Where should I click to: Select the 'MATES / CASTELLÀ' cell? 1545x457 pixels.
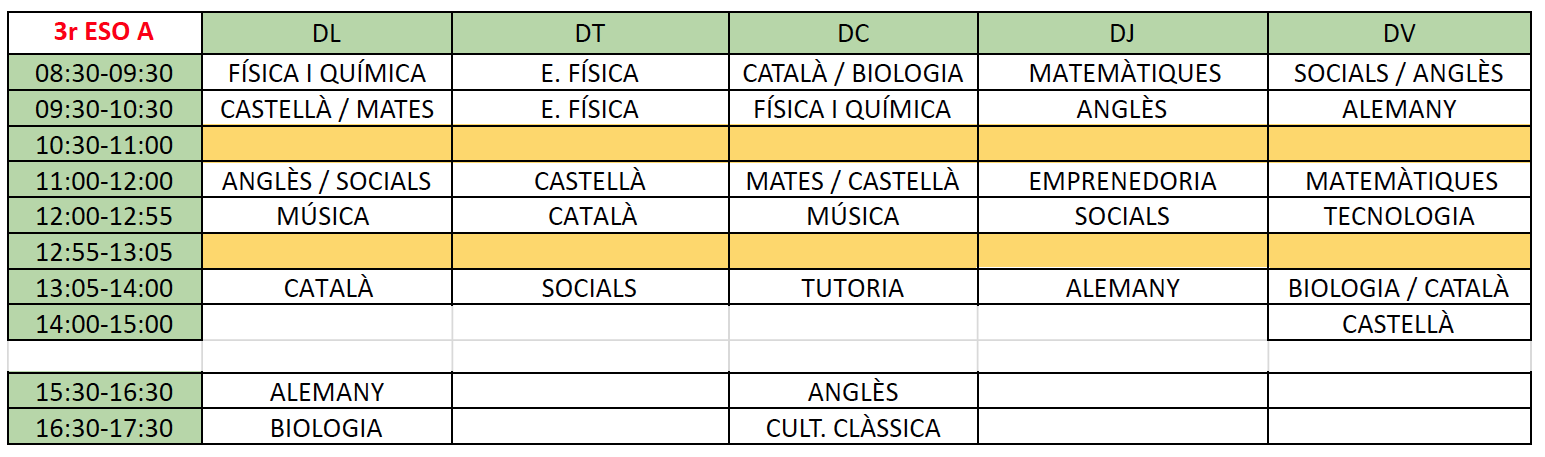[x=853, y=181]
